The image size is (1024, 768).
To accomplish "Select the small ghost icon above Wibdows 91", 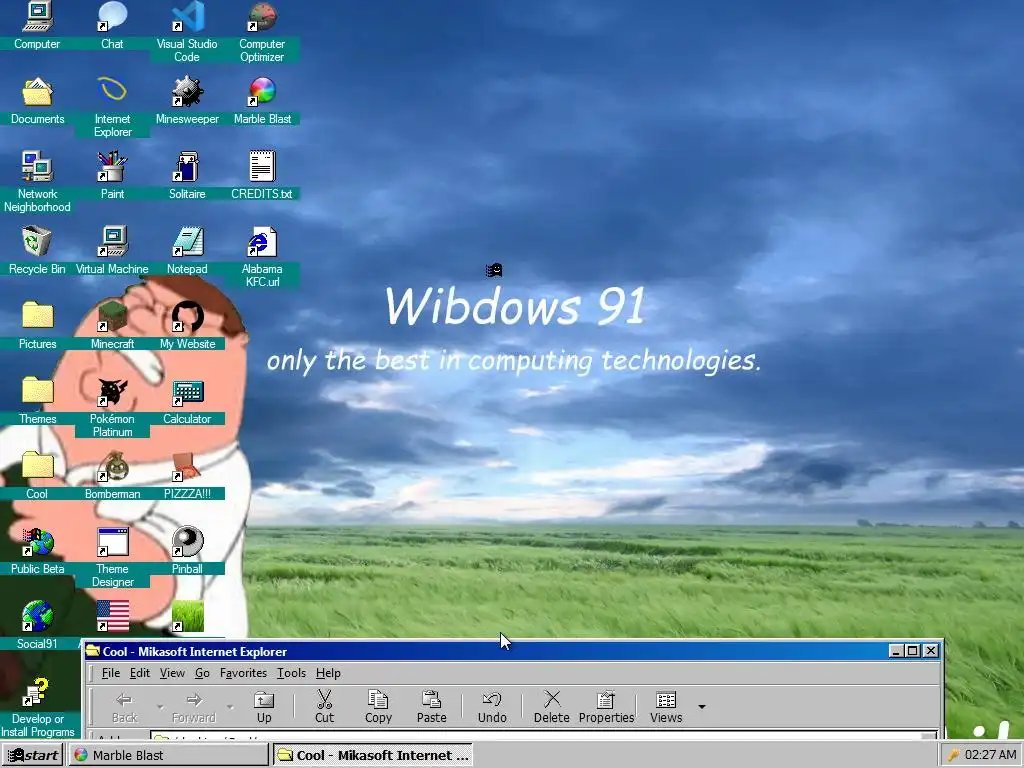I will [x=494, y=270].
